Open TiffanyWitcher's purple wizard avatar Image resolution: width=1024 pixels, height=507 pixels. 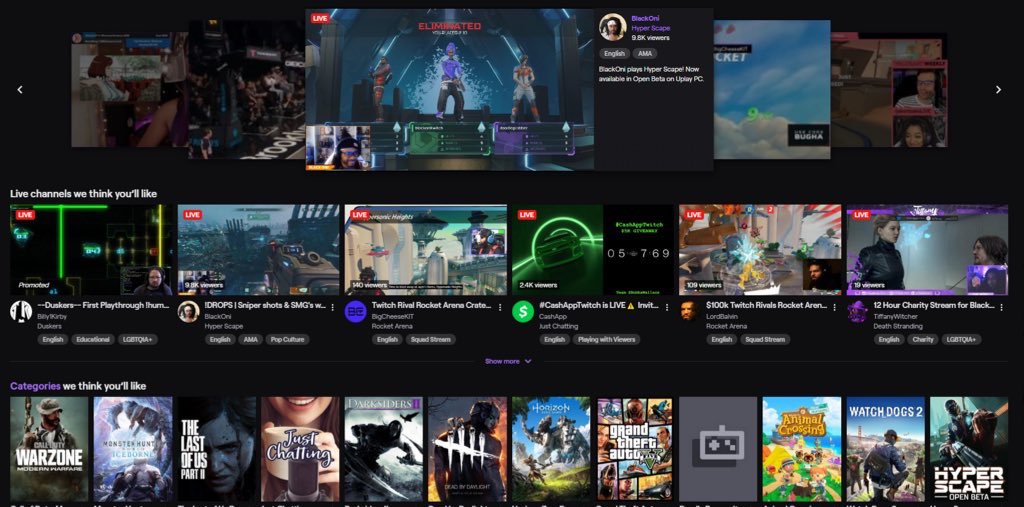(857, 311)
